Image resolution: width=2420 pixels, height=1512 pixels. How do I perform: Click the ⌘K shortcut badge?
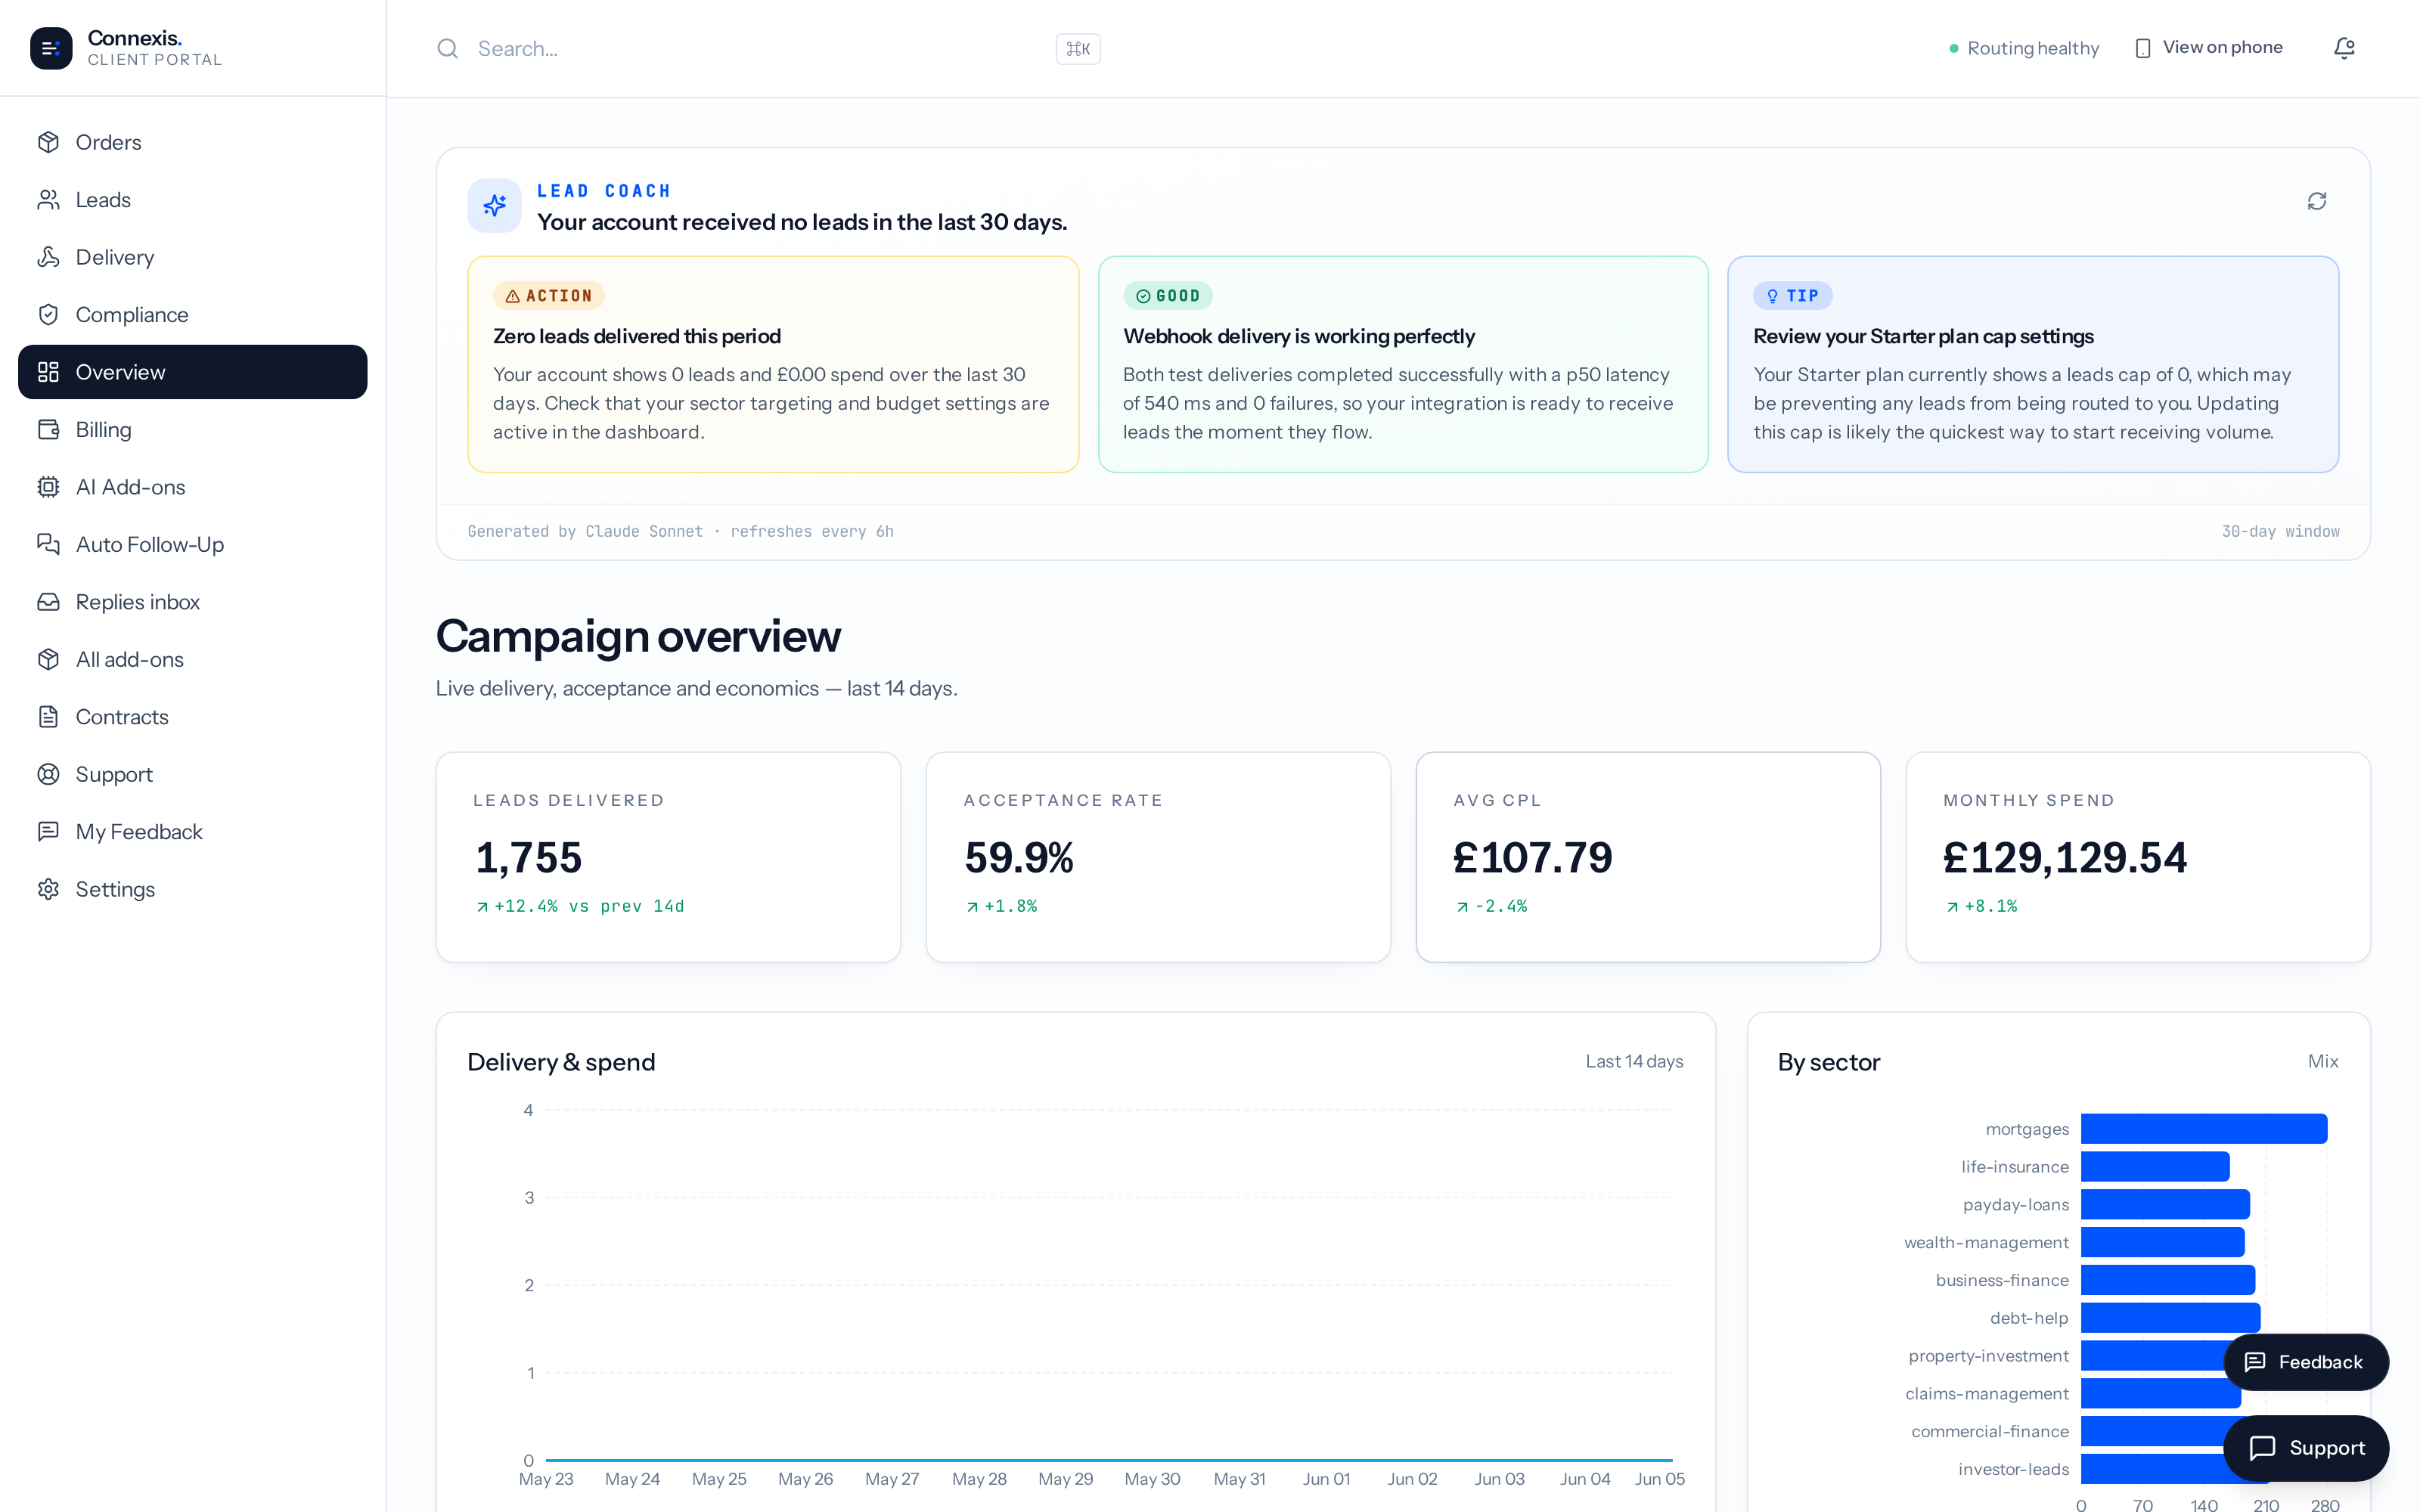tap(1077, 49)
